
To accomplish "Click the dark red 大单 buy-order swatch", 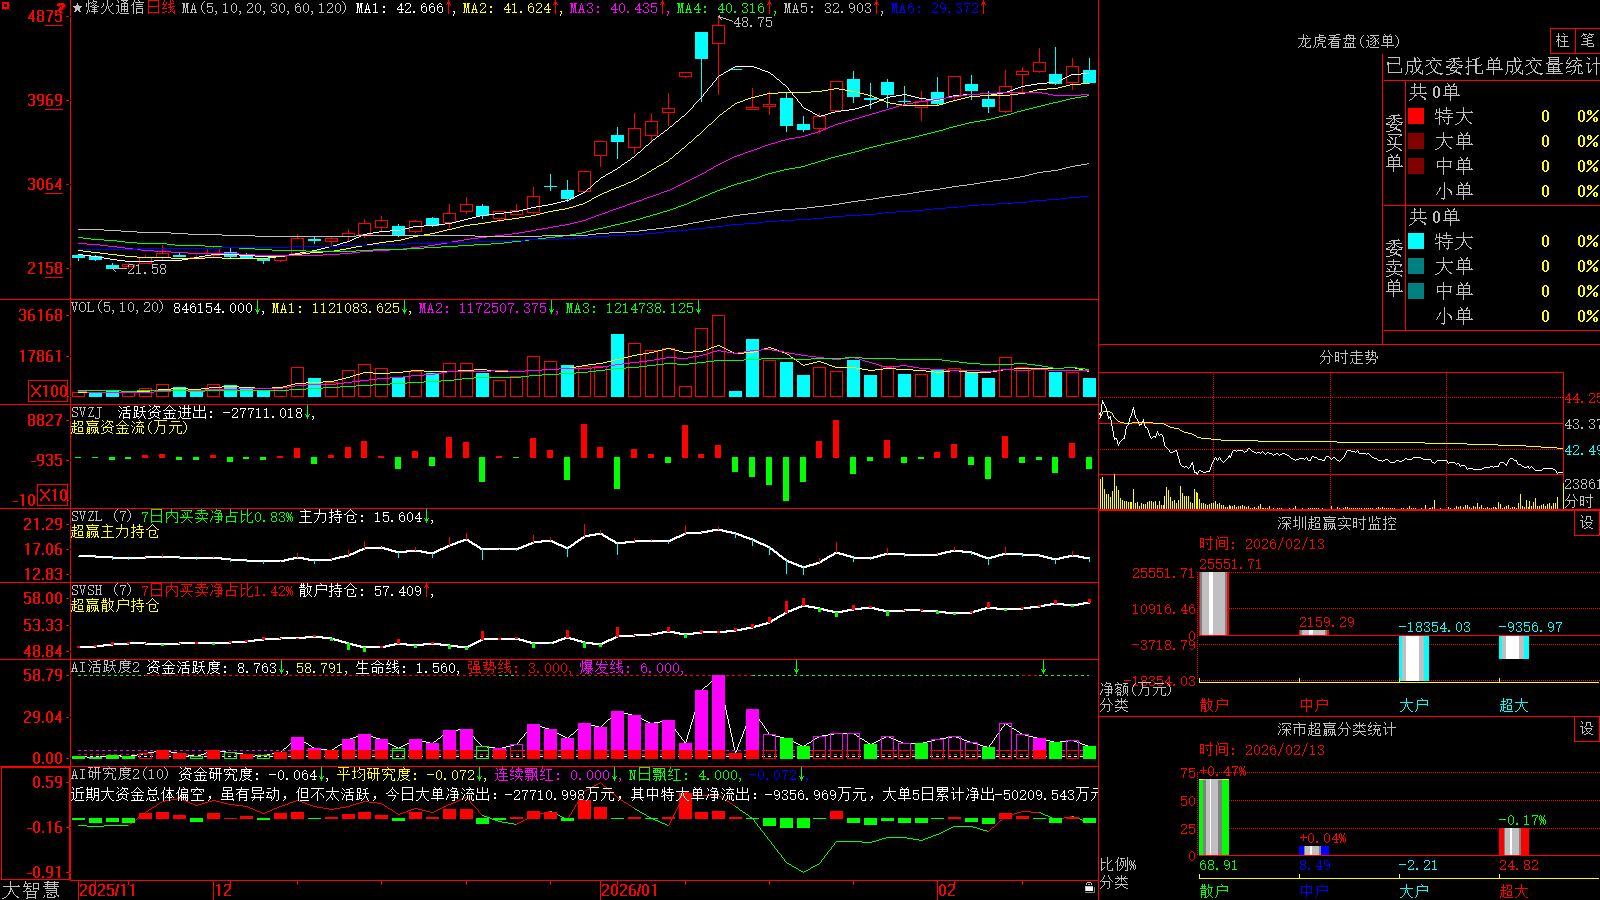I will pos(1416,141).
